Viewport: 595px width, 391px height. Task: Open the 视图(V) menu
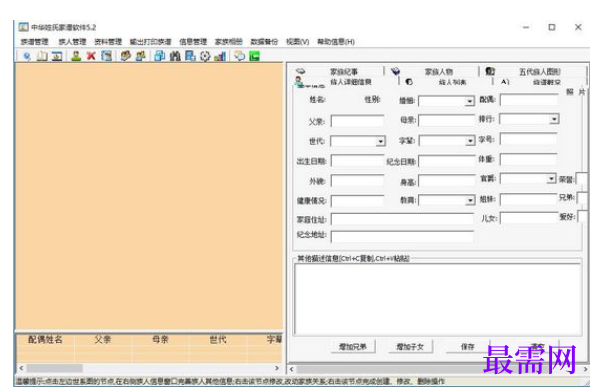(298, 42)
